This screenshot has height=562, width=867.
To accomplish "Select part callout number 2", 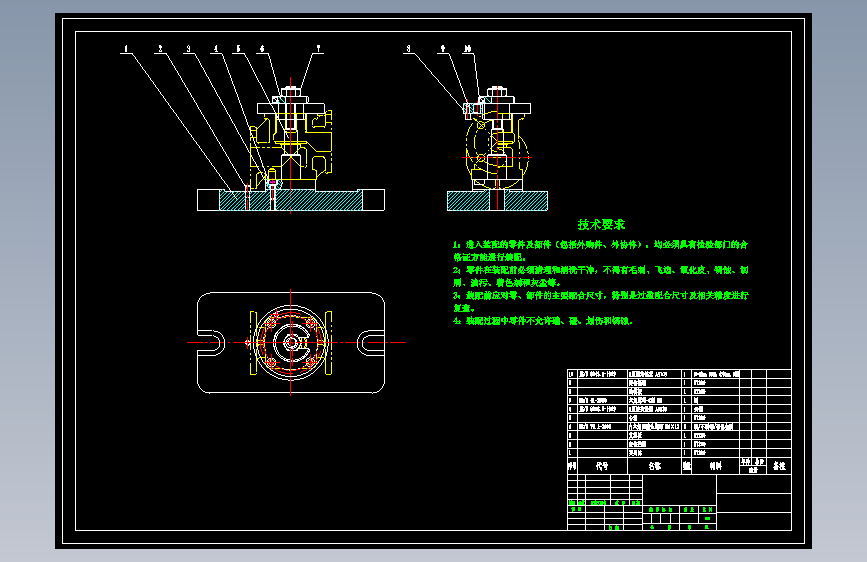I will click(x=160, y=49).
